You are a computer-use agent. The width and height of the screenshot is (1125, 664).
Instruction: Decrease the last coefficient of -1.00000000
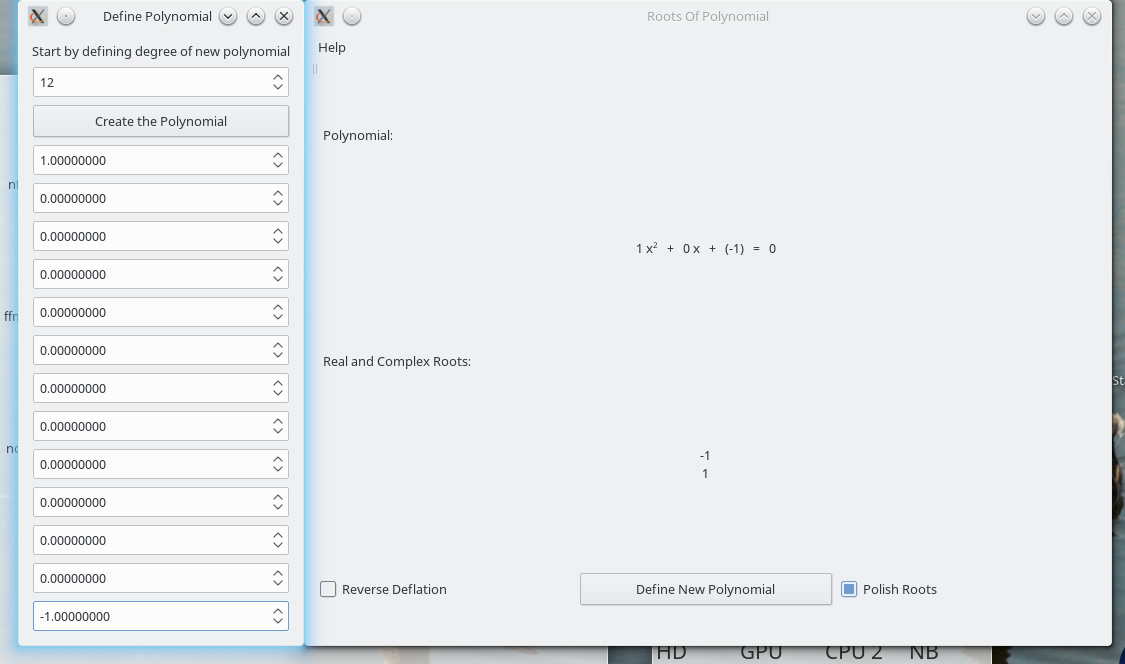(x=278, y=622)
